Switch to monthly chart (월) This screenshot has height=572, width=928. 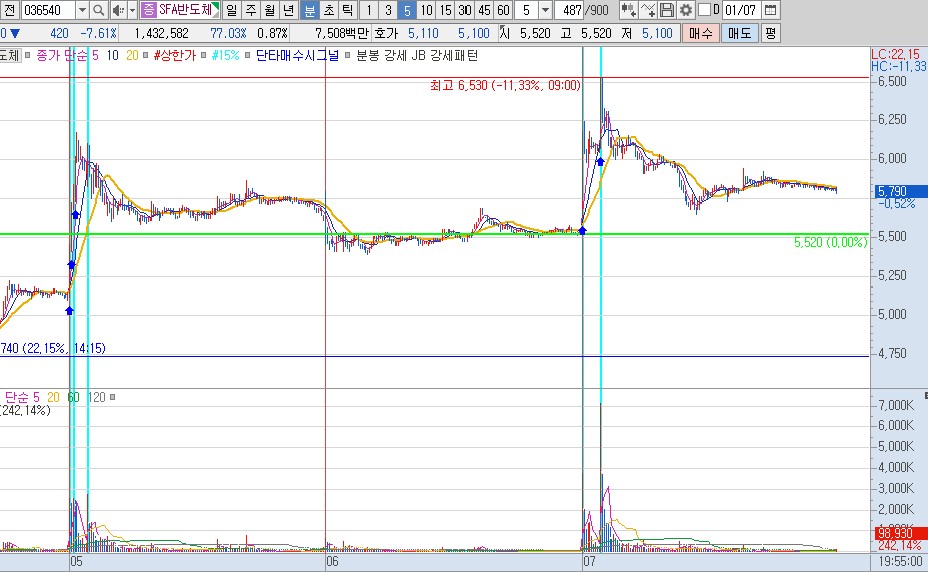269,10
